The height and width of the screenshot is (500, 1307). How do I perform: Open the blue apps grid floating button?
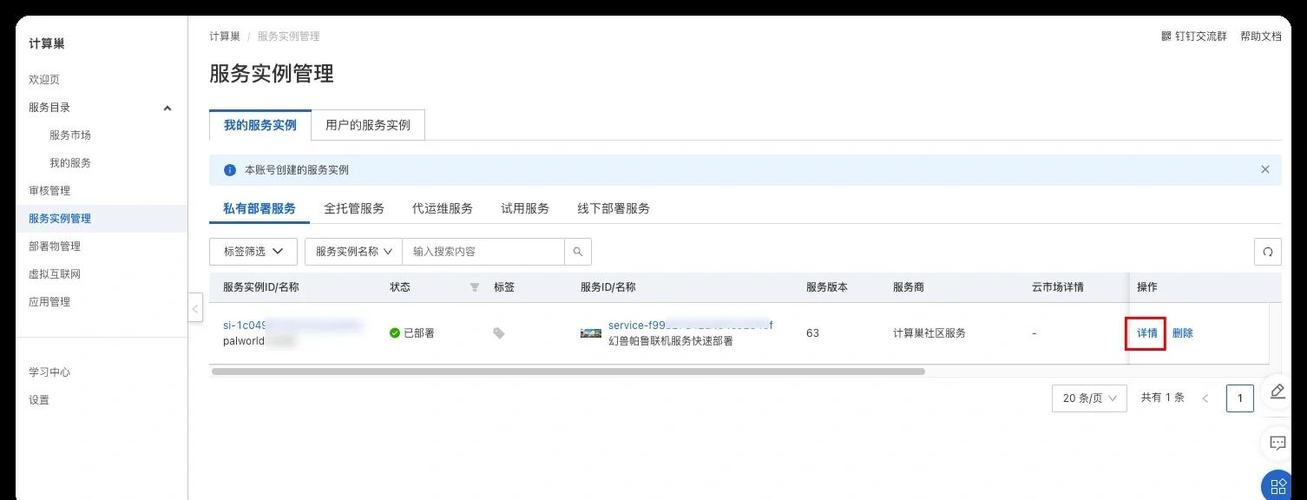[1277, 486]
